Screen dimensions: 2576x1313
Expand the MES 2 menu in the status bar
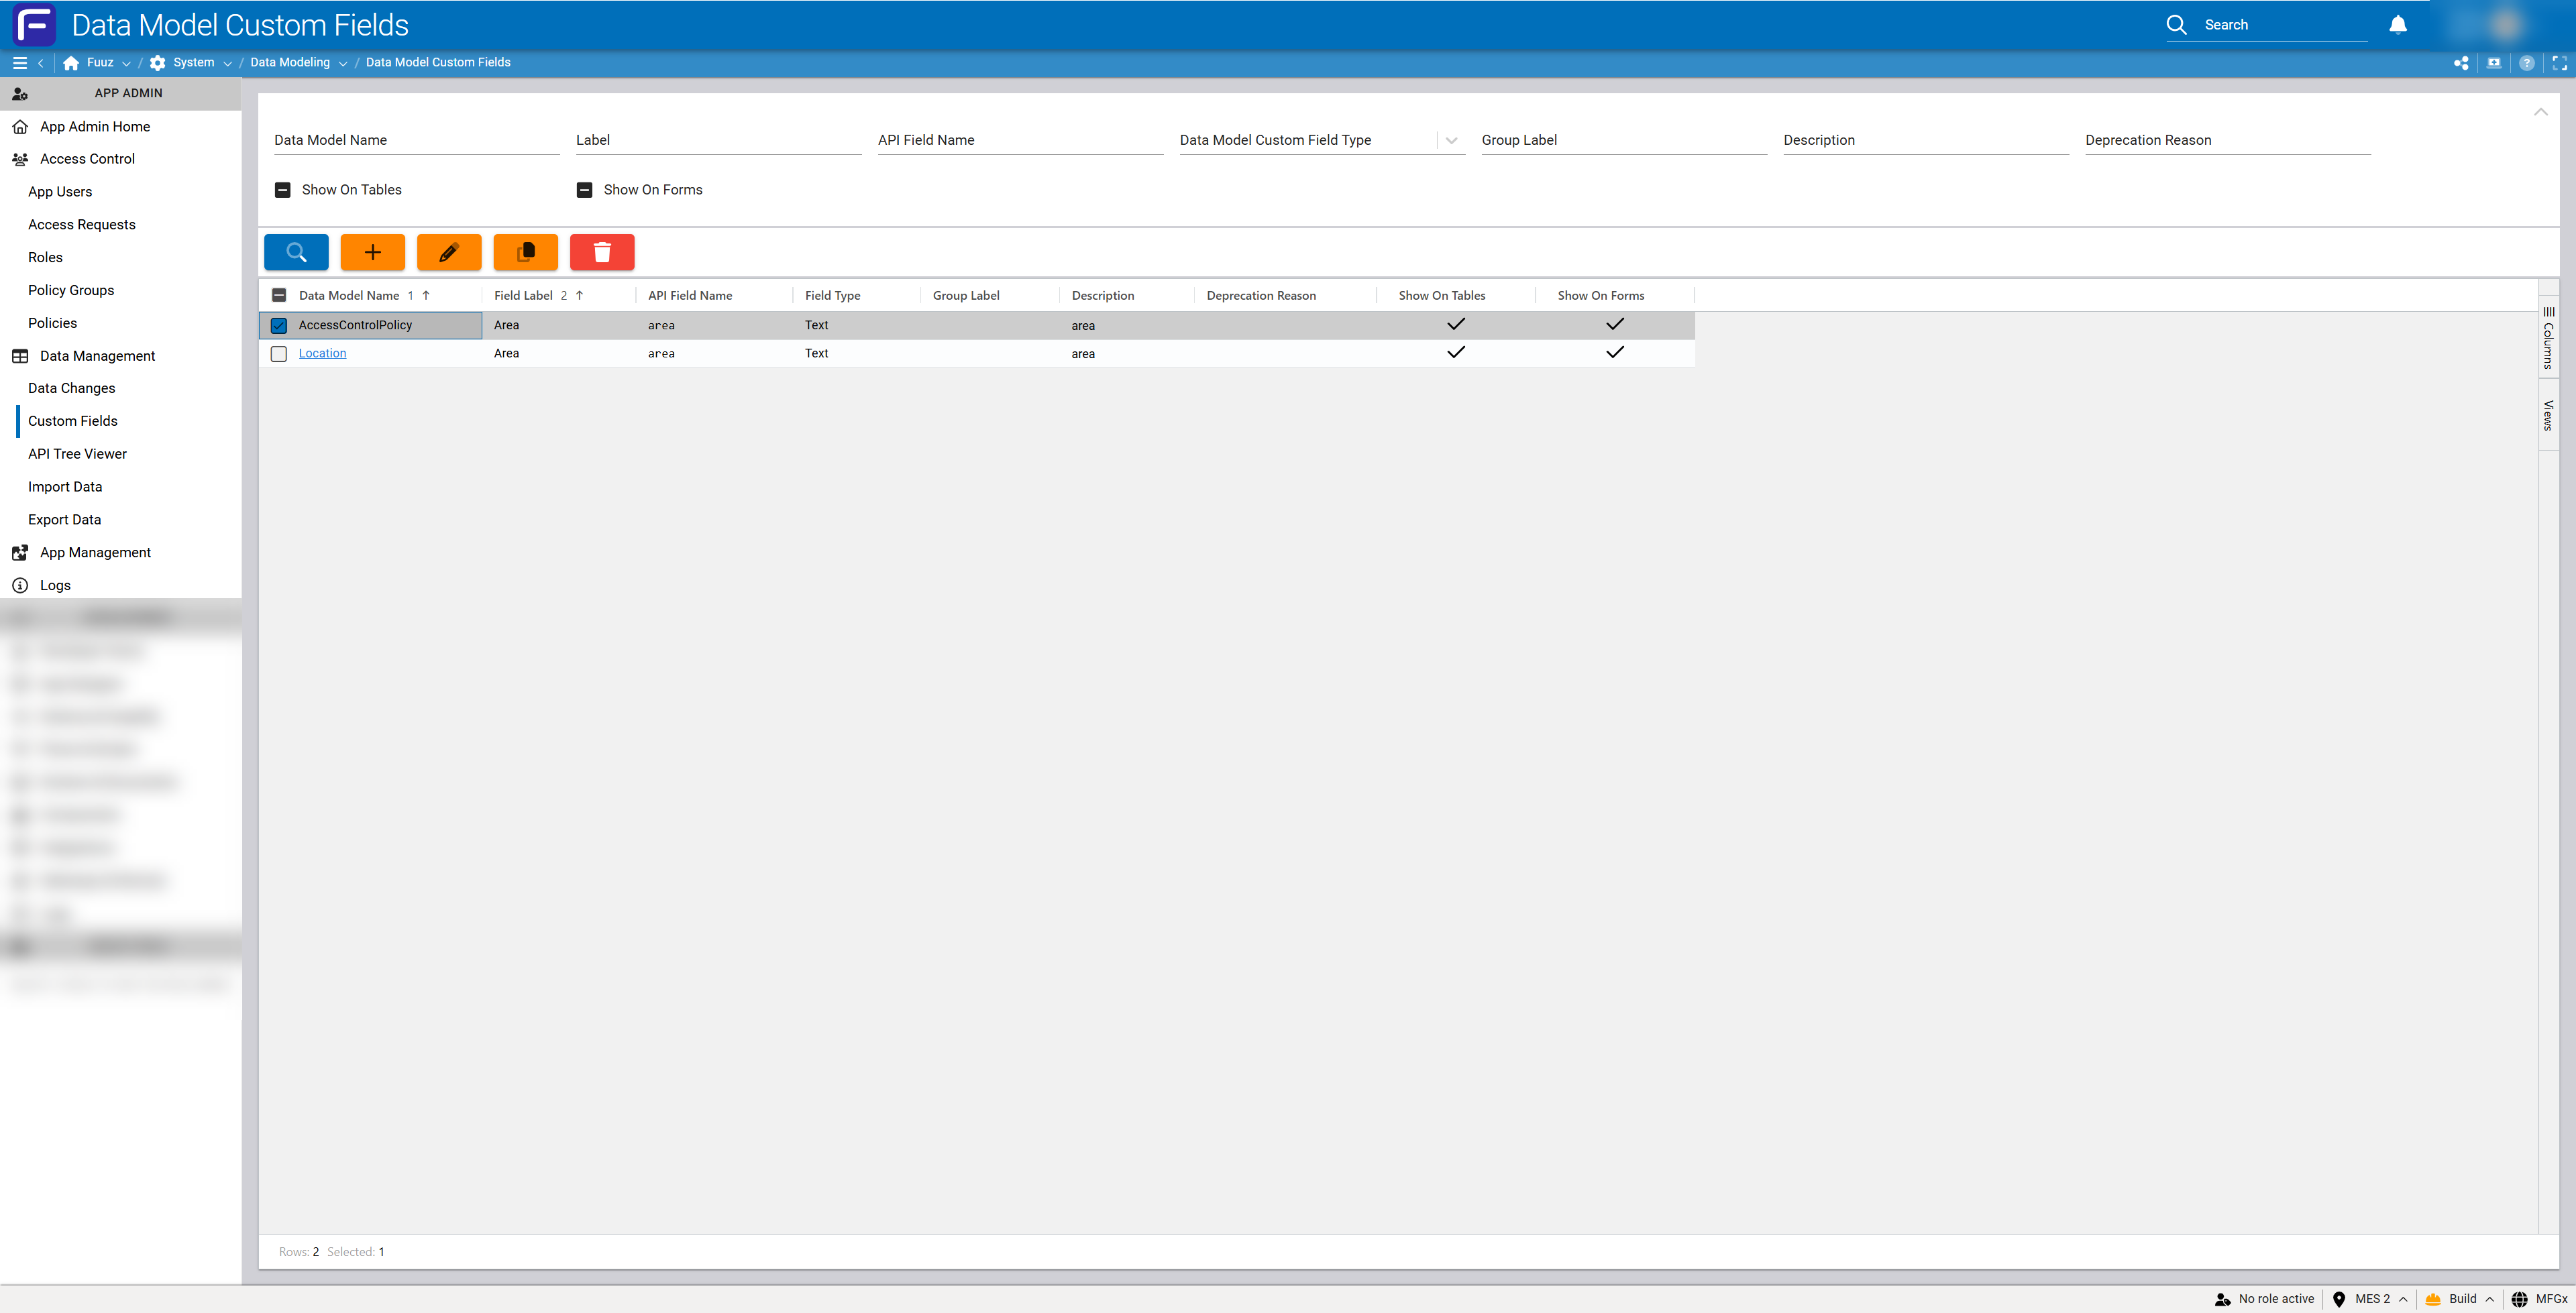point(2403,1299)
